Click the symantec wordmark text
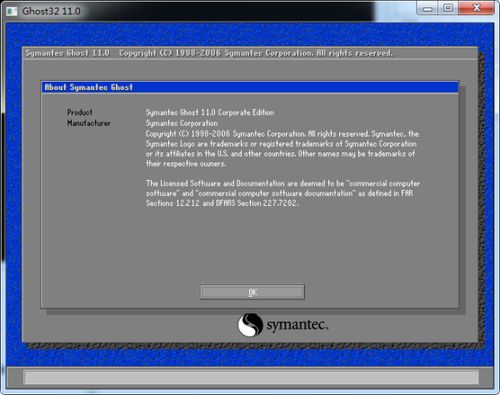The image size is (500, 395). tap(297, 325)
